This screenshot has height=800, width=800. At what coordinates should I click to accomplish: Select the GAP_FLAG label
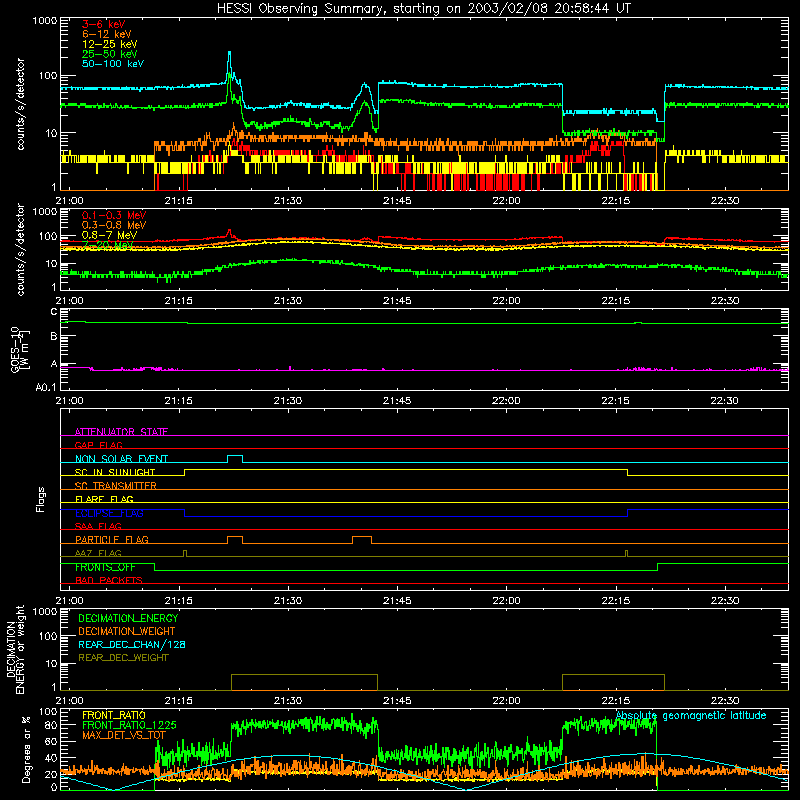98,445
